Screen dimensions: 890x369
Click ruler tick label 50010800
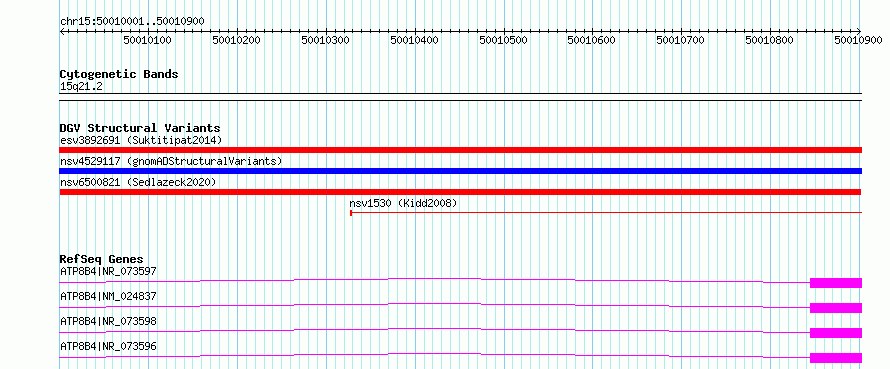pos(770,40)
